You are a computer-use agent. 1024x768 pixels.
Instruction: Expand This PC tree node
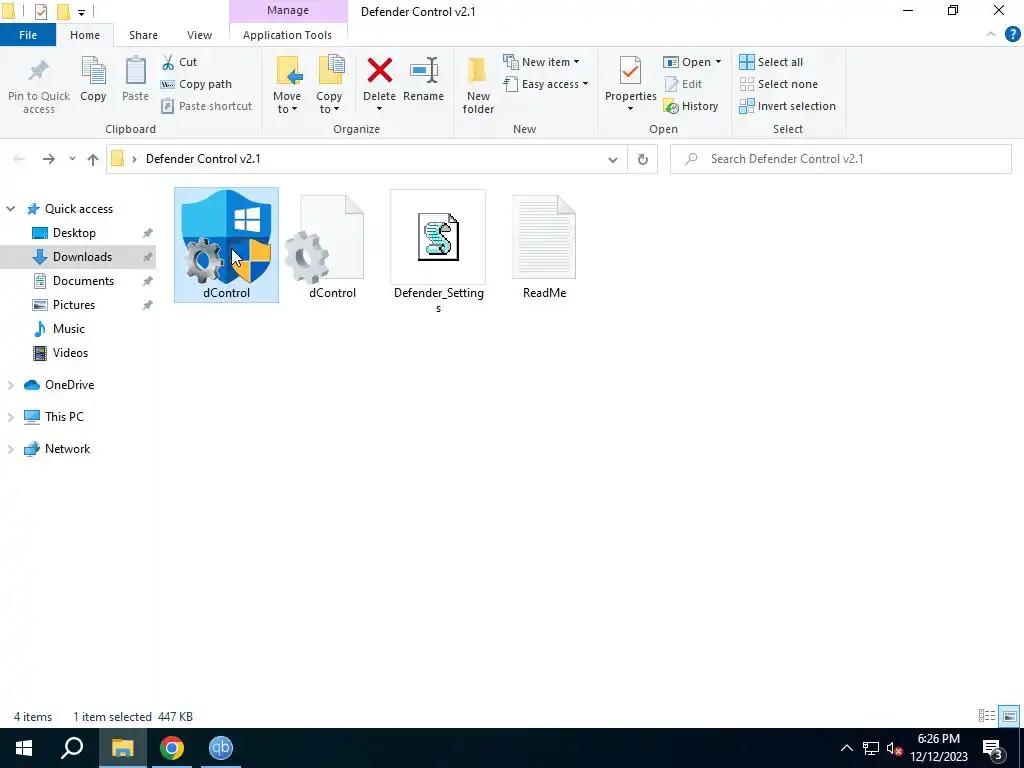click(10, 417)
